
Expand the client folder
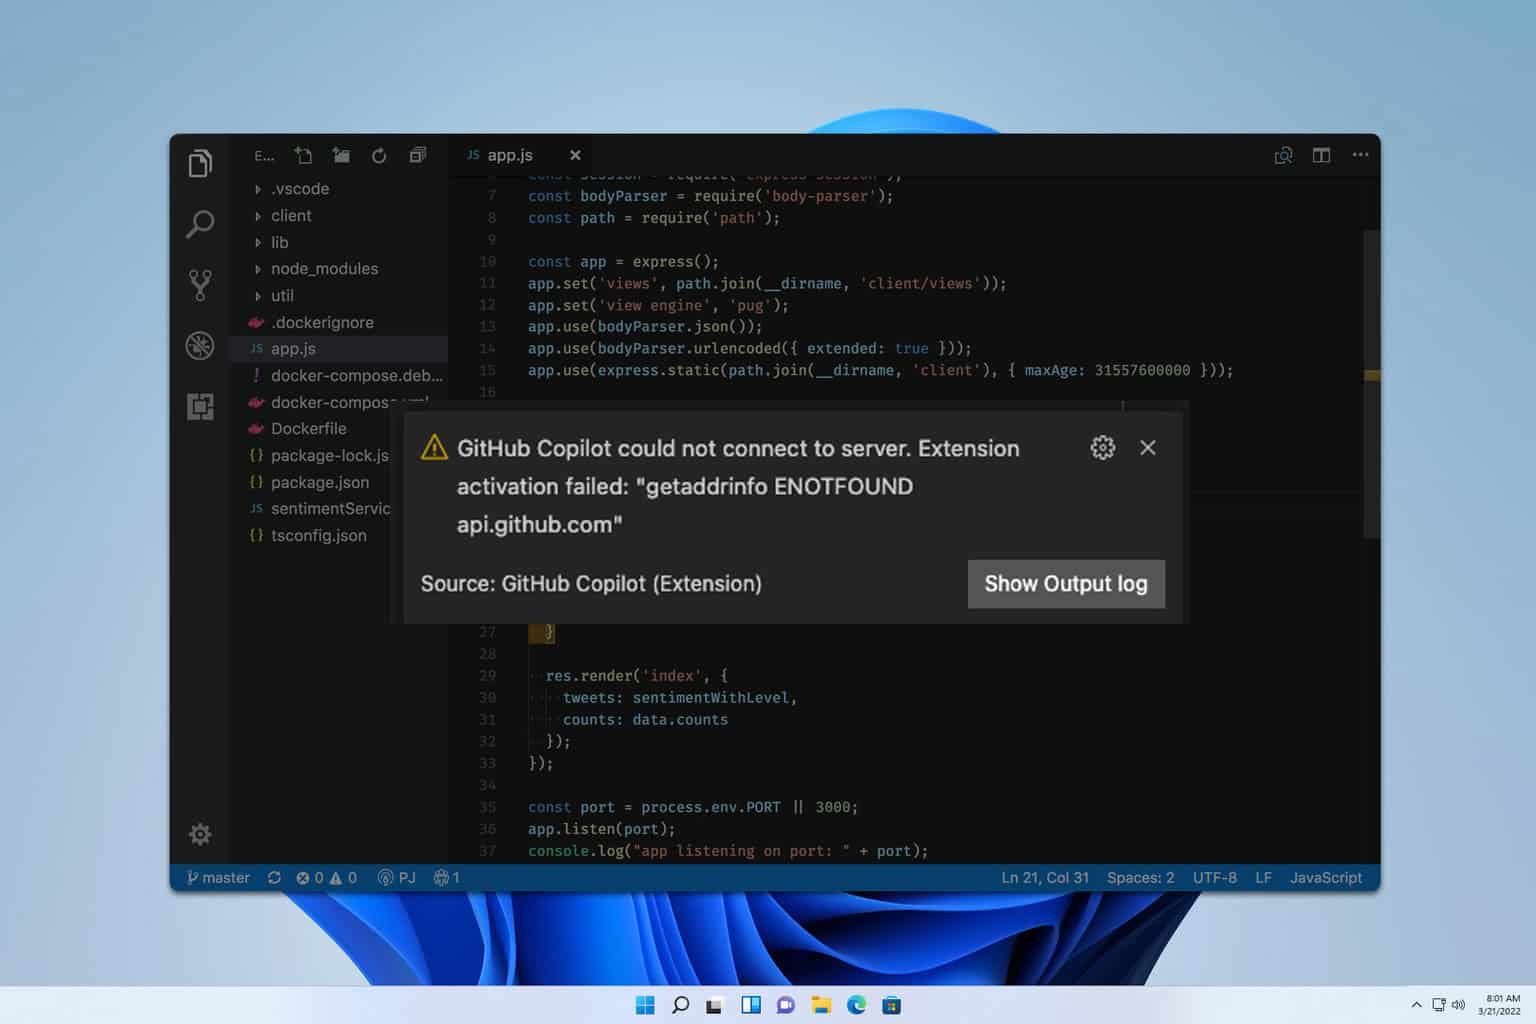coord(340,216)
